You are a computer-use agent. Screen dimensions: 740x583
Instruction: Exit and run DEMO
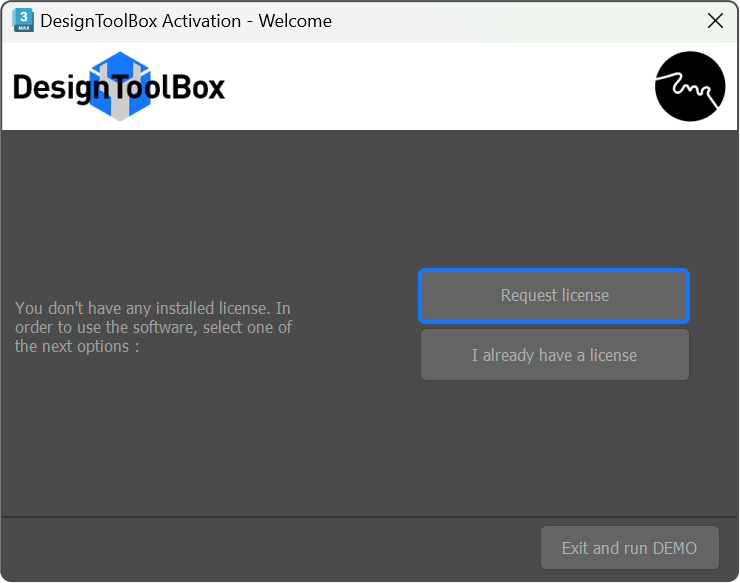[630, 548]
